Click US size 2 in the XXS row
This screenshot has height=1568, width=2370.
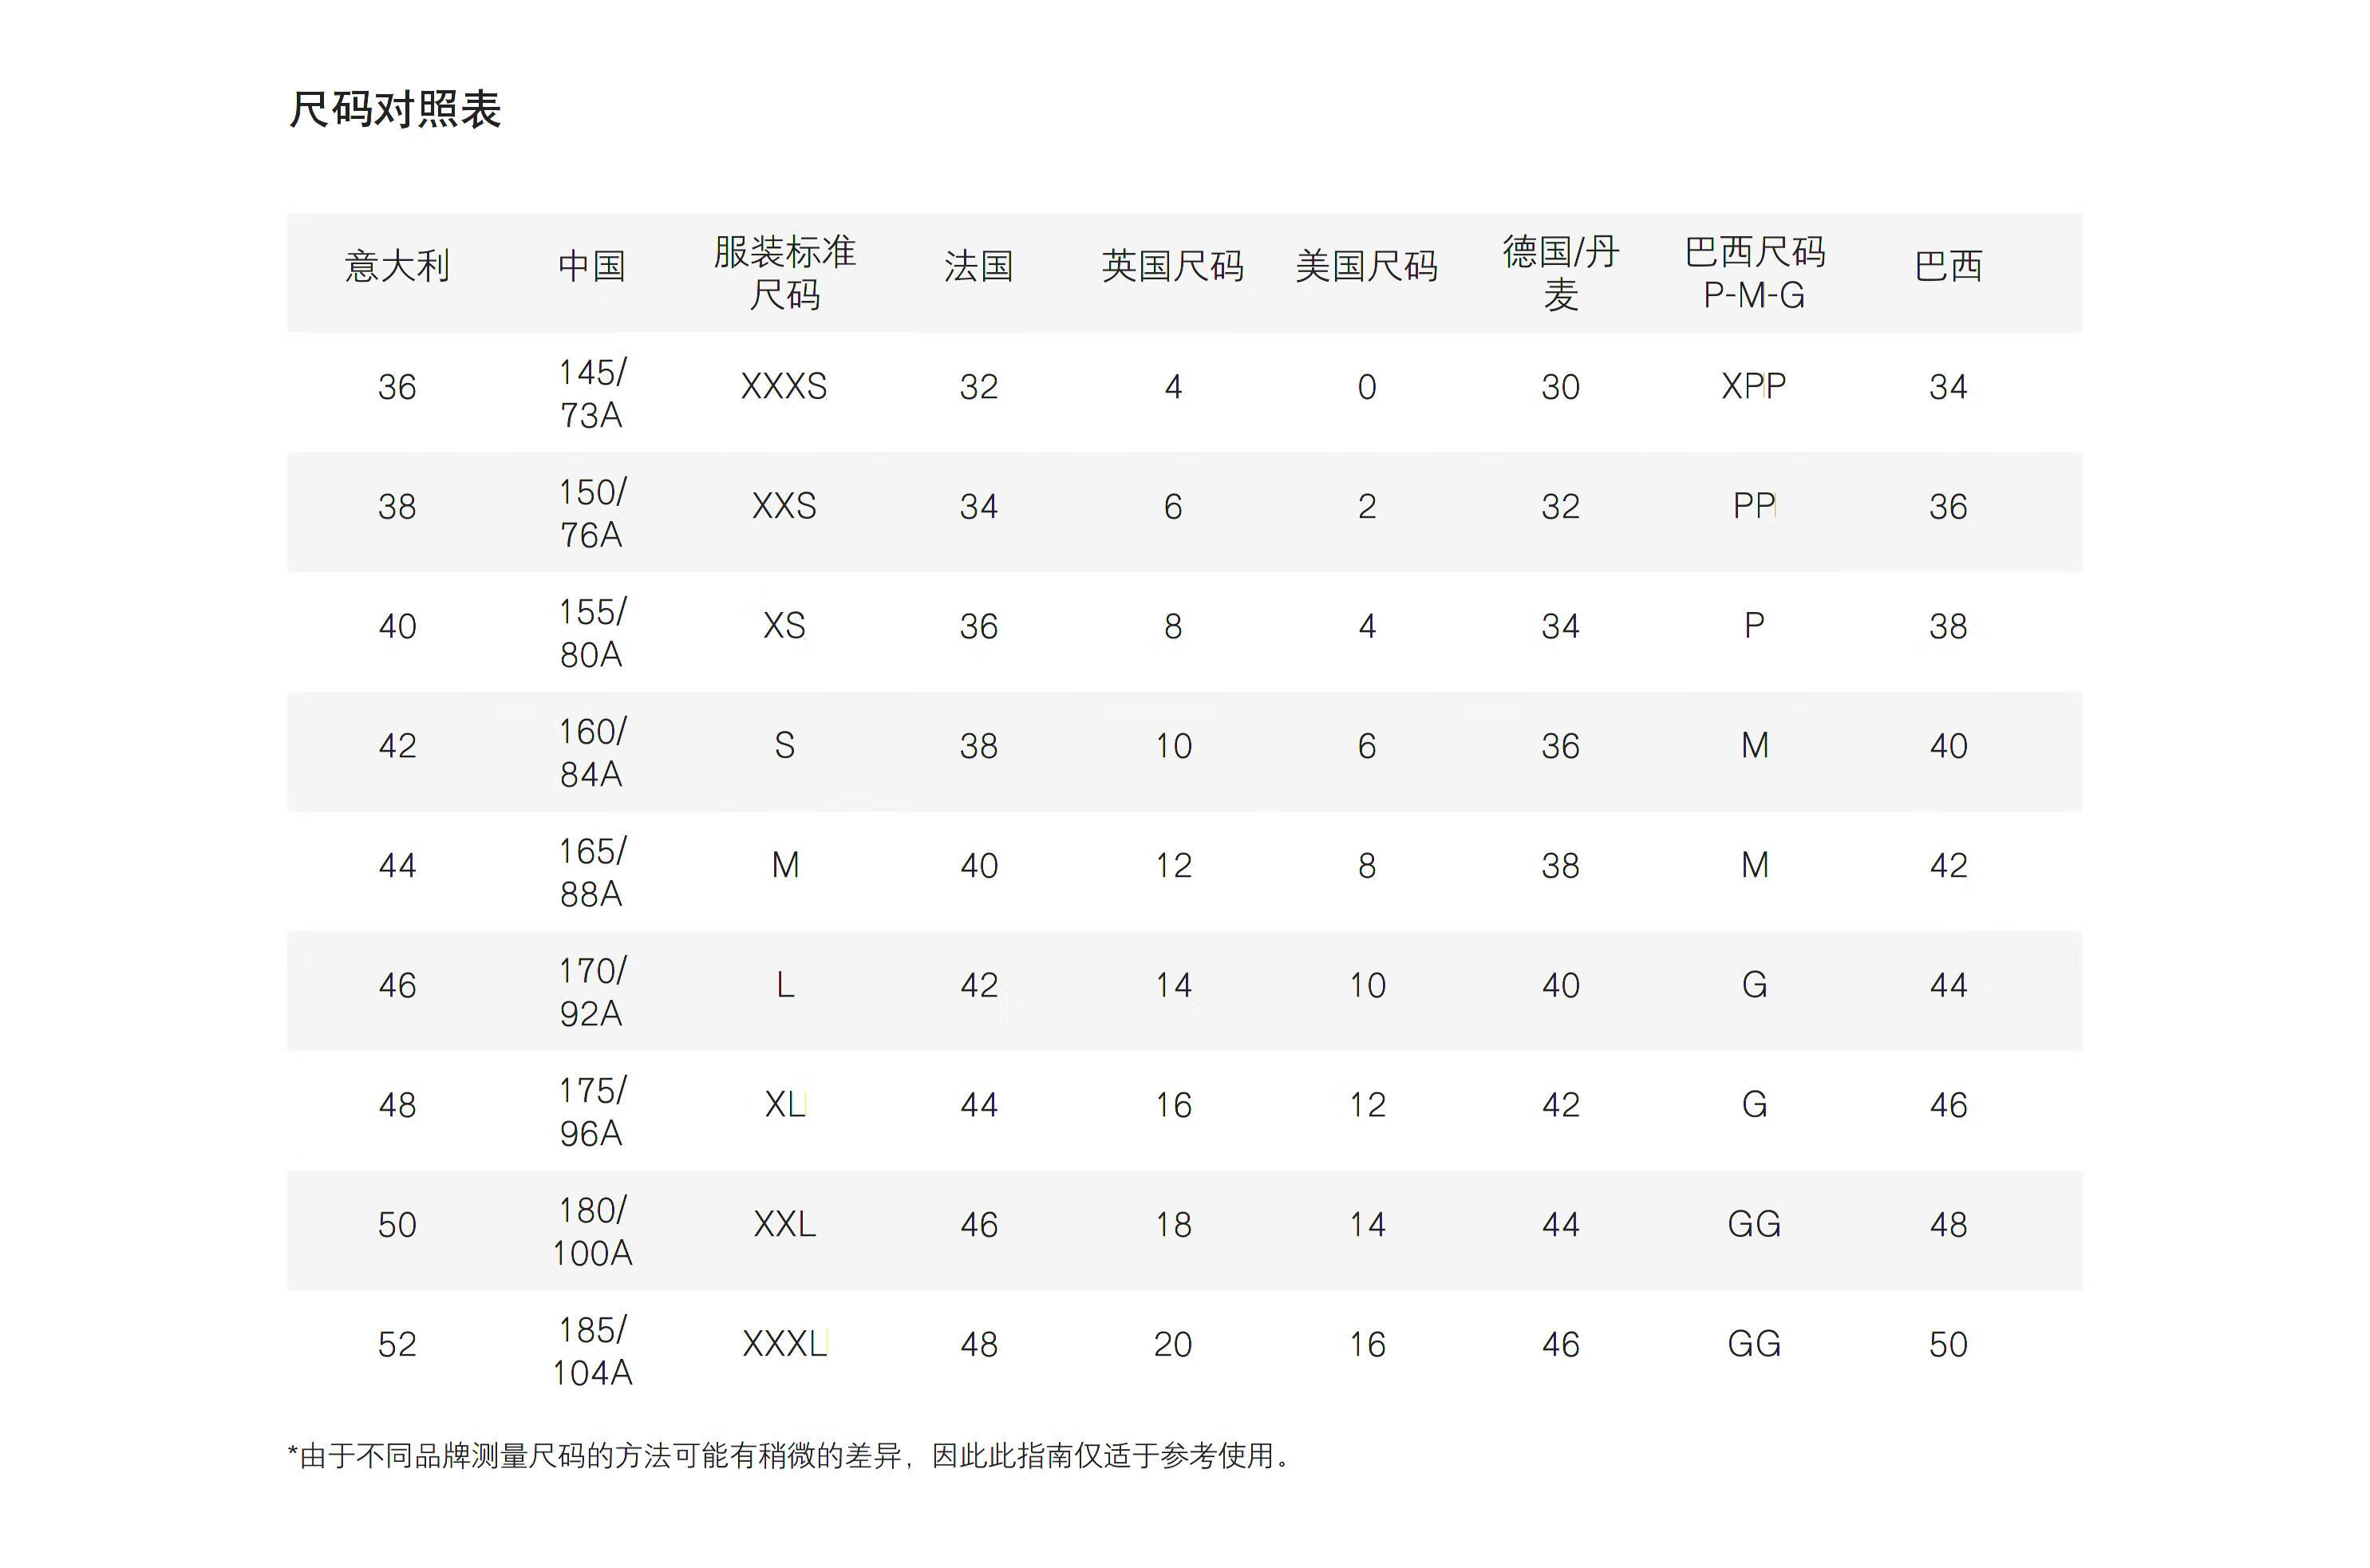click(x=1367, y=507)
